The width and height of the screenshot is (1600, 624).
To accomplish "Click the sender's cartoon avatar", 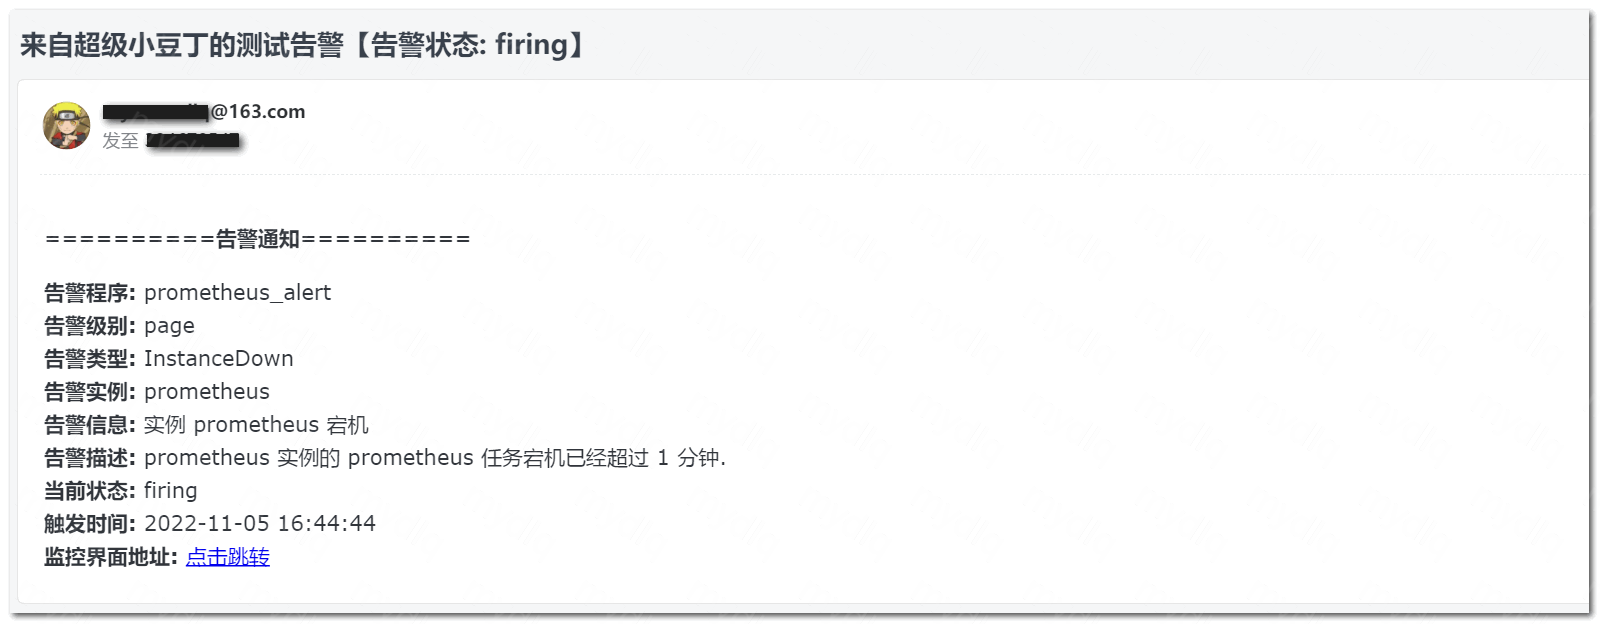I will pos(66,126).
